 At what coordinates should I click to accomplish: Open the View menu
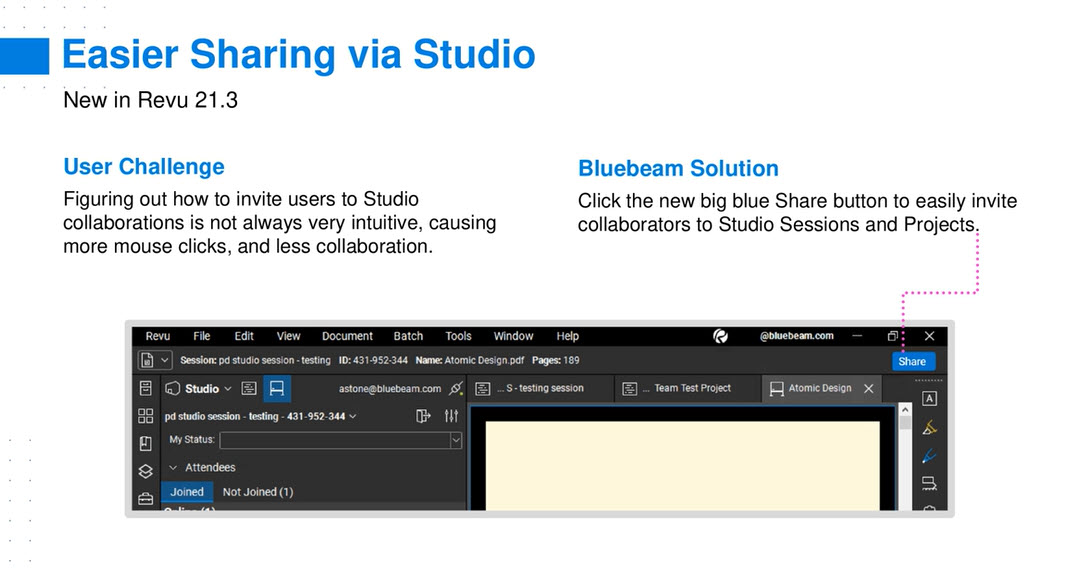tap(288, 336)
